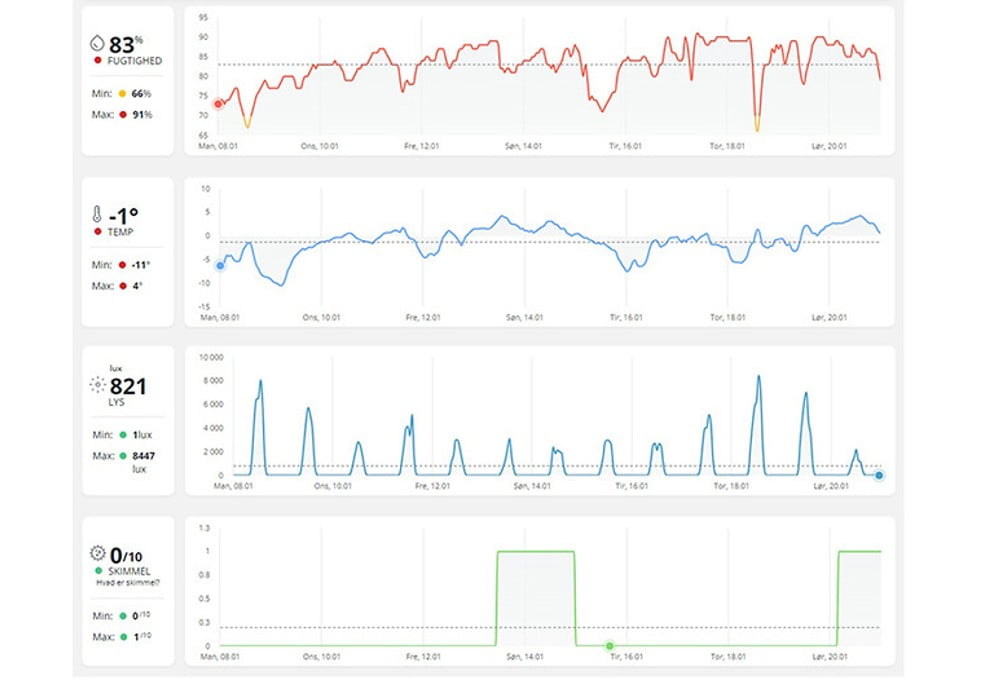Select the blue marker on the temperature chart

[x=220, y=265]
